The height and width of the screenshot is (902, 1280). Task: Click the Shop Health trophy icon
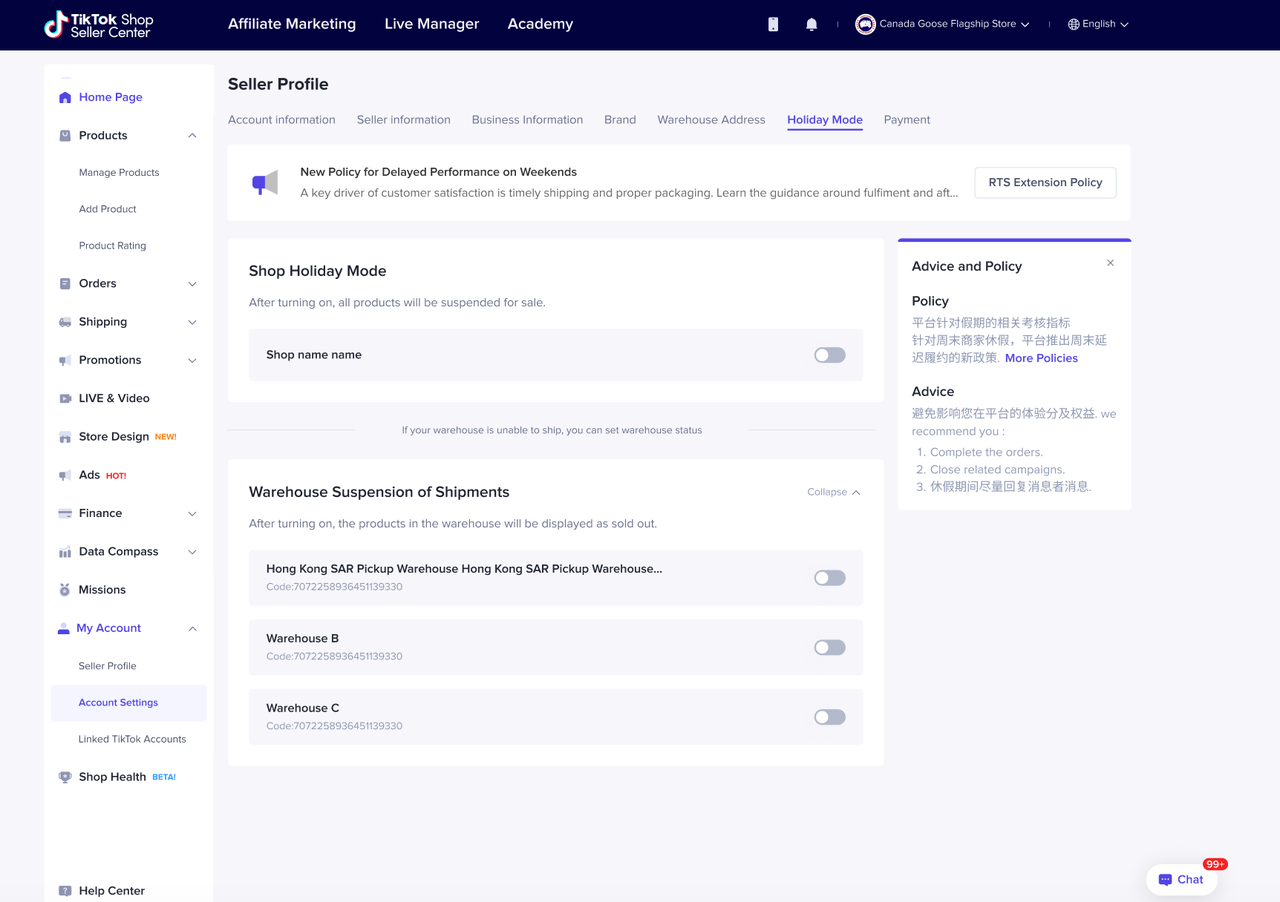65,777
